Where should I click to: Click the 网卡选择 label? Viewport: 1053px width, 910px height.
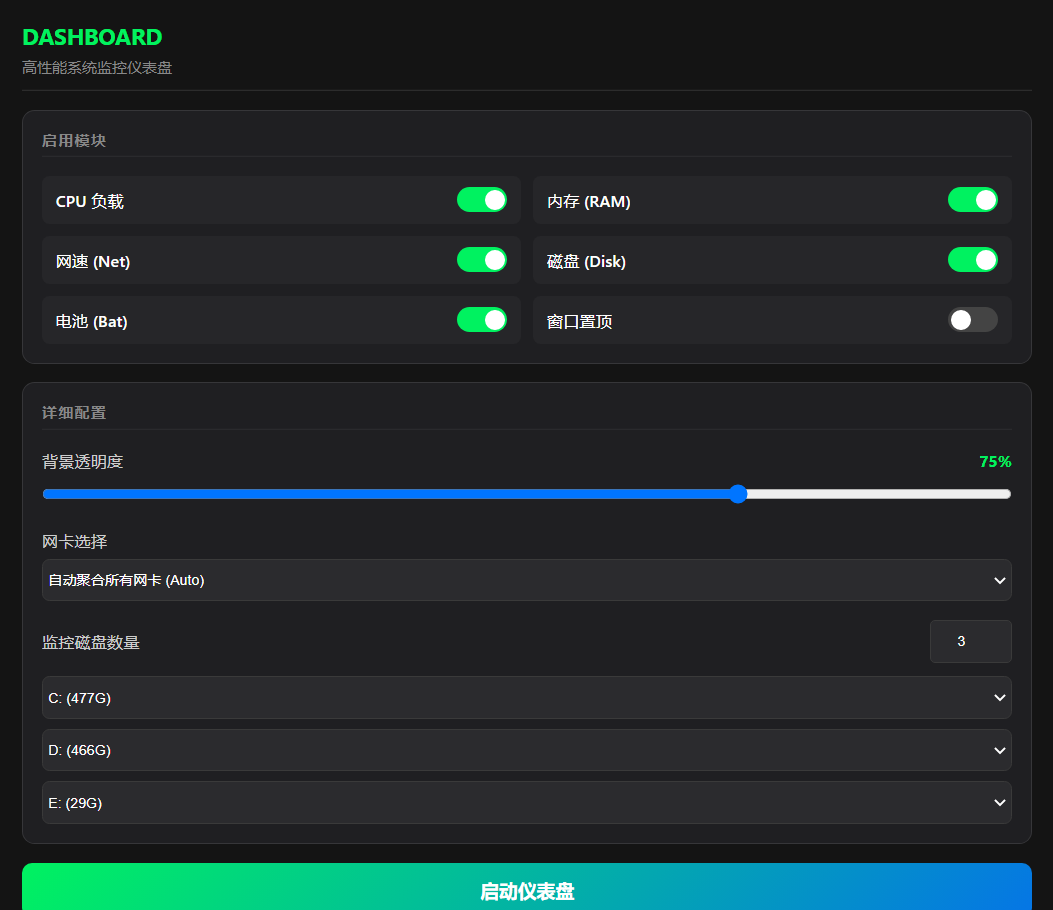(75, 542)
